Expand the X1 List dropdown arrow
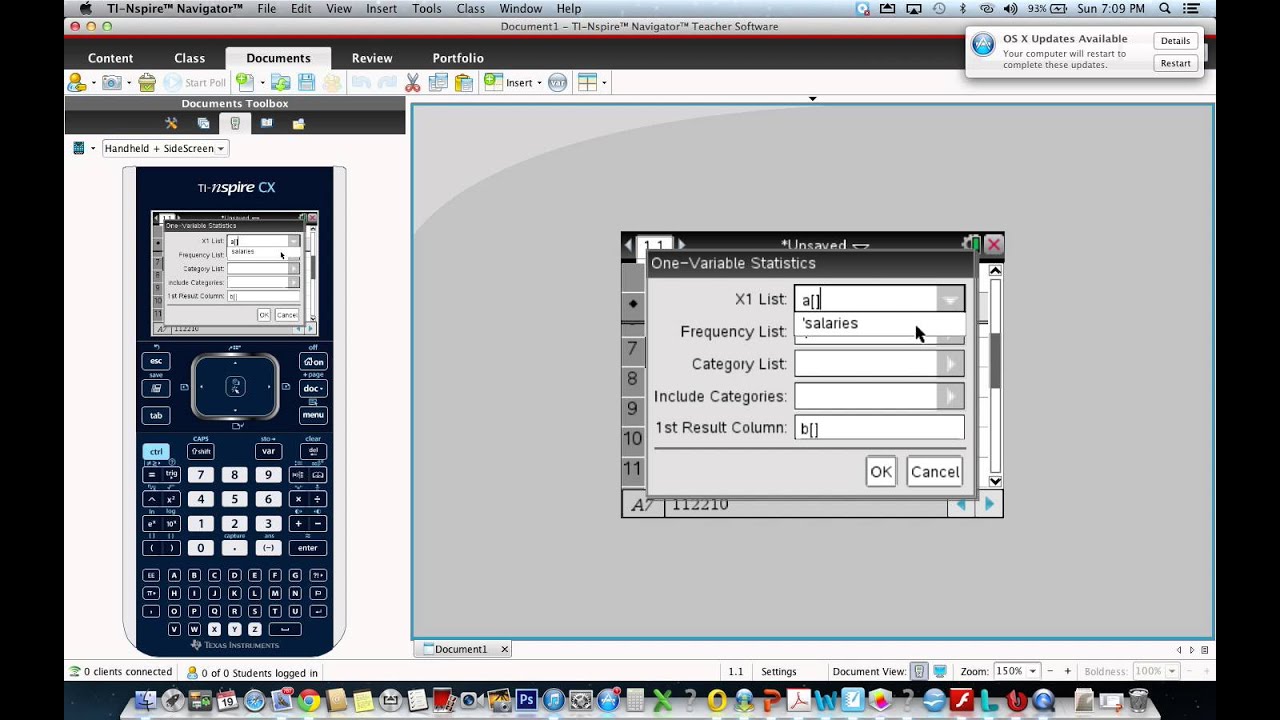1280x720 pixels. point(950,299)
